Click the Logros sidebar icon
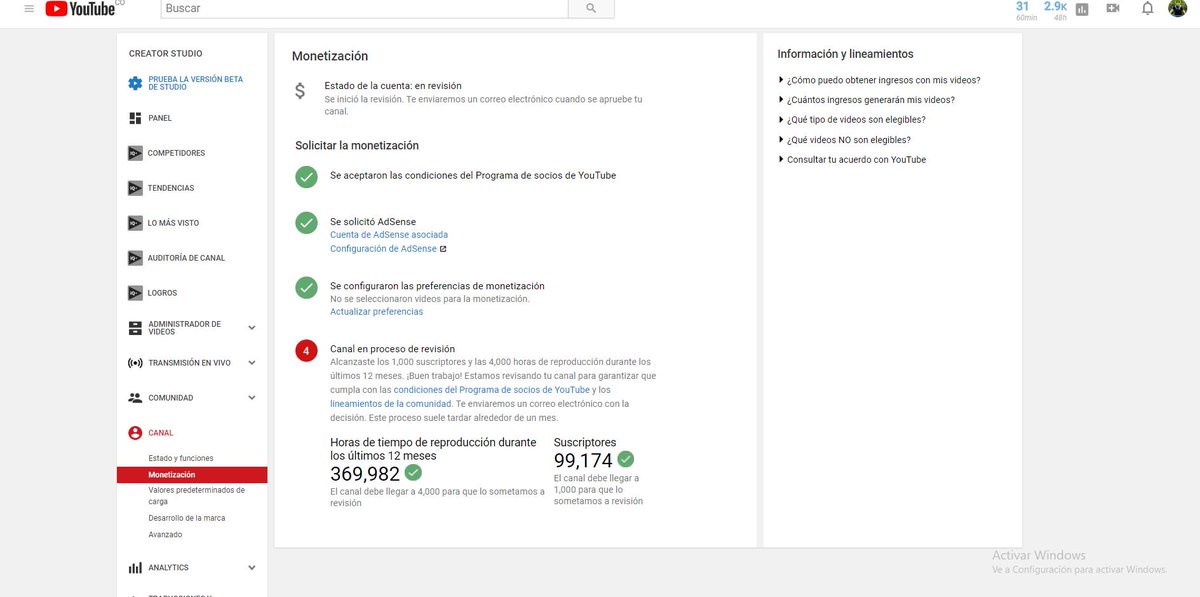 [135, 293]
